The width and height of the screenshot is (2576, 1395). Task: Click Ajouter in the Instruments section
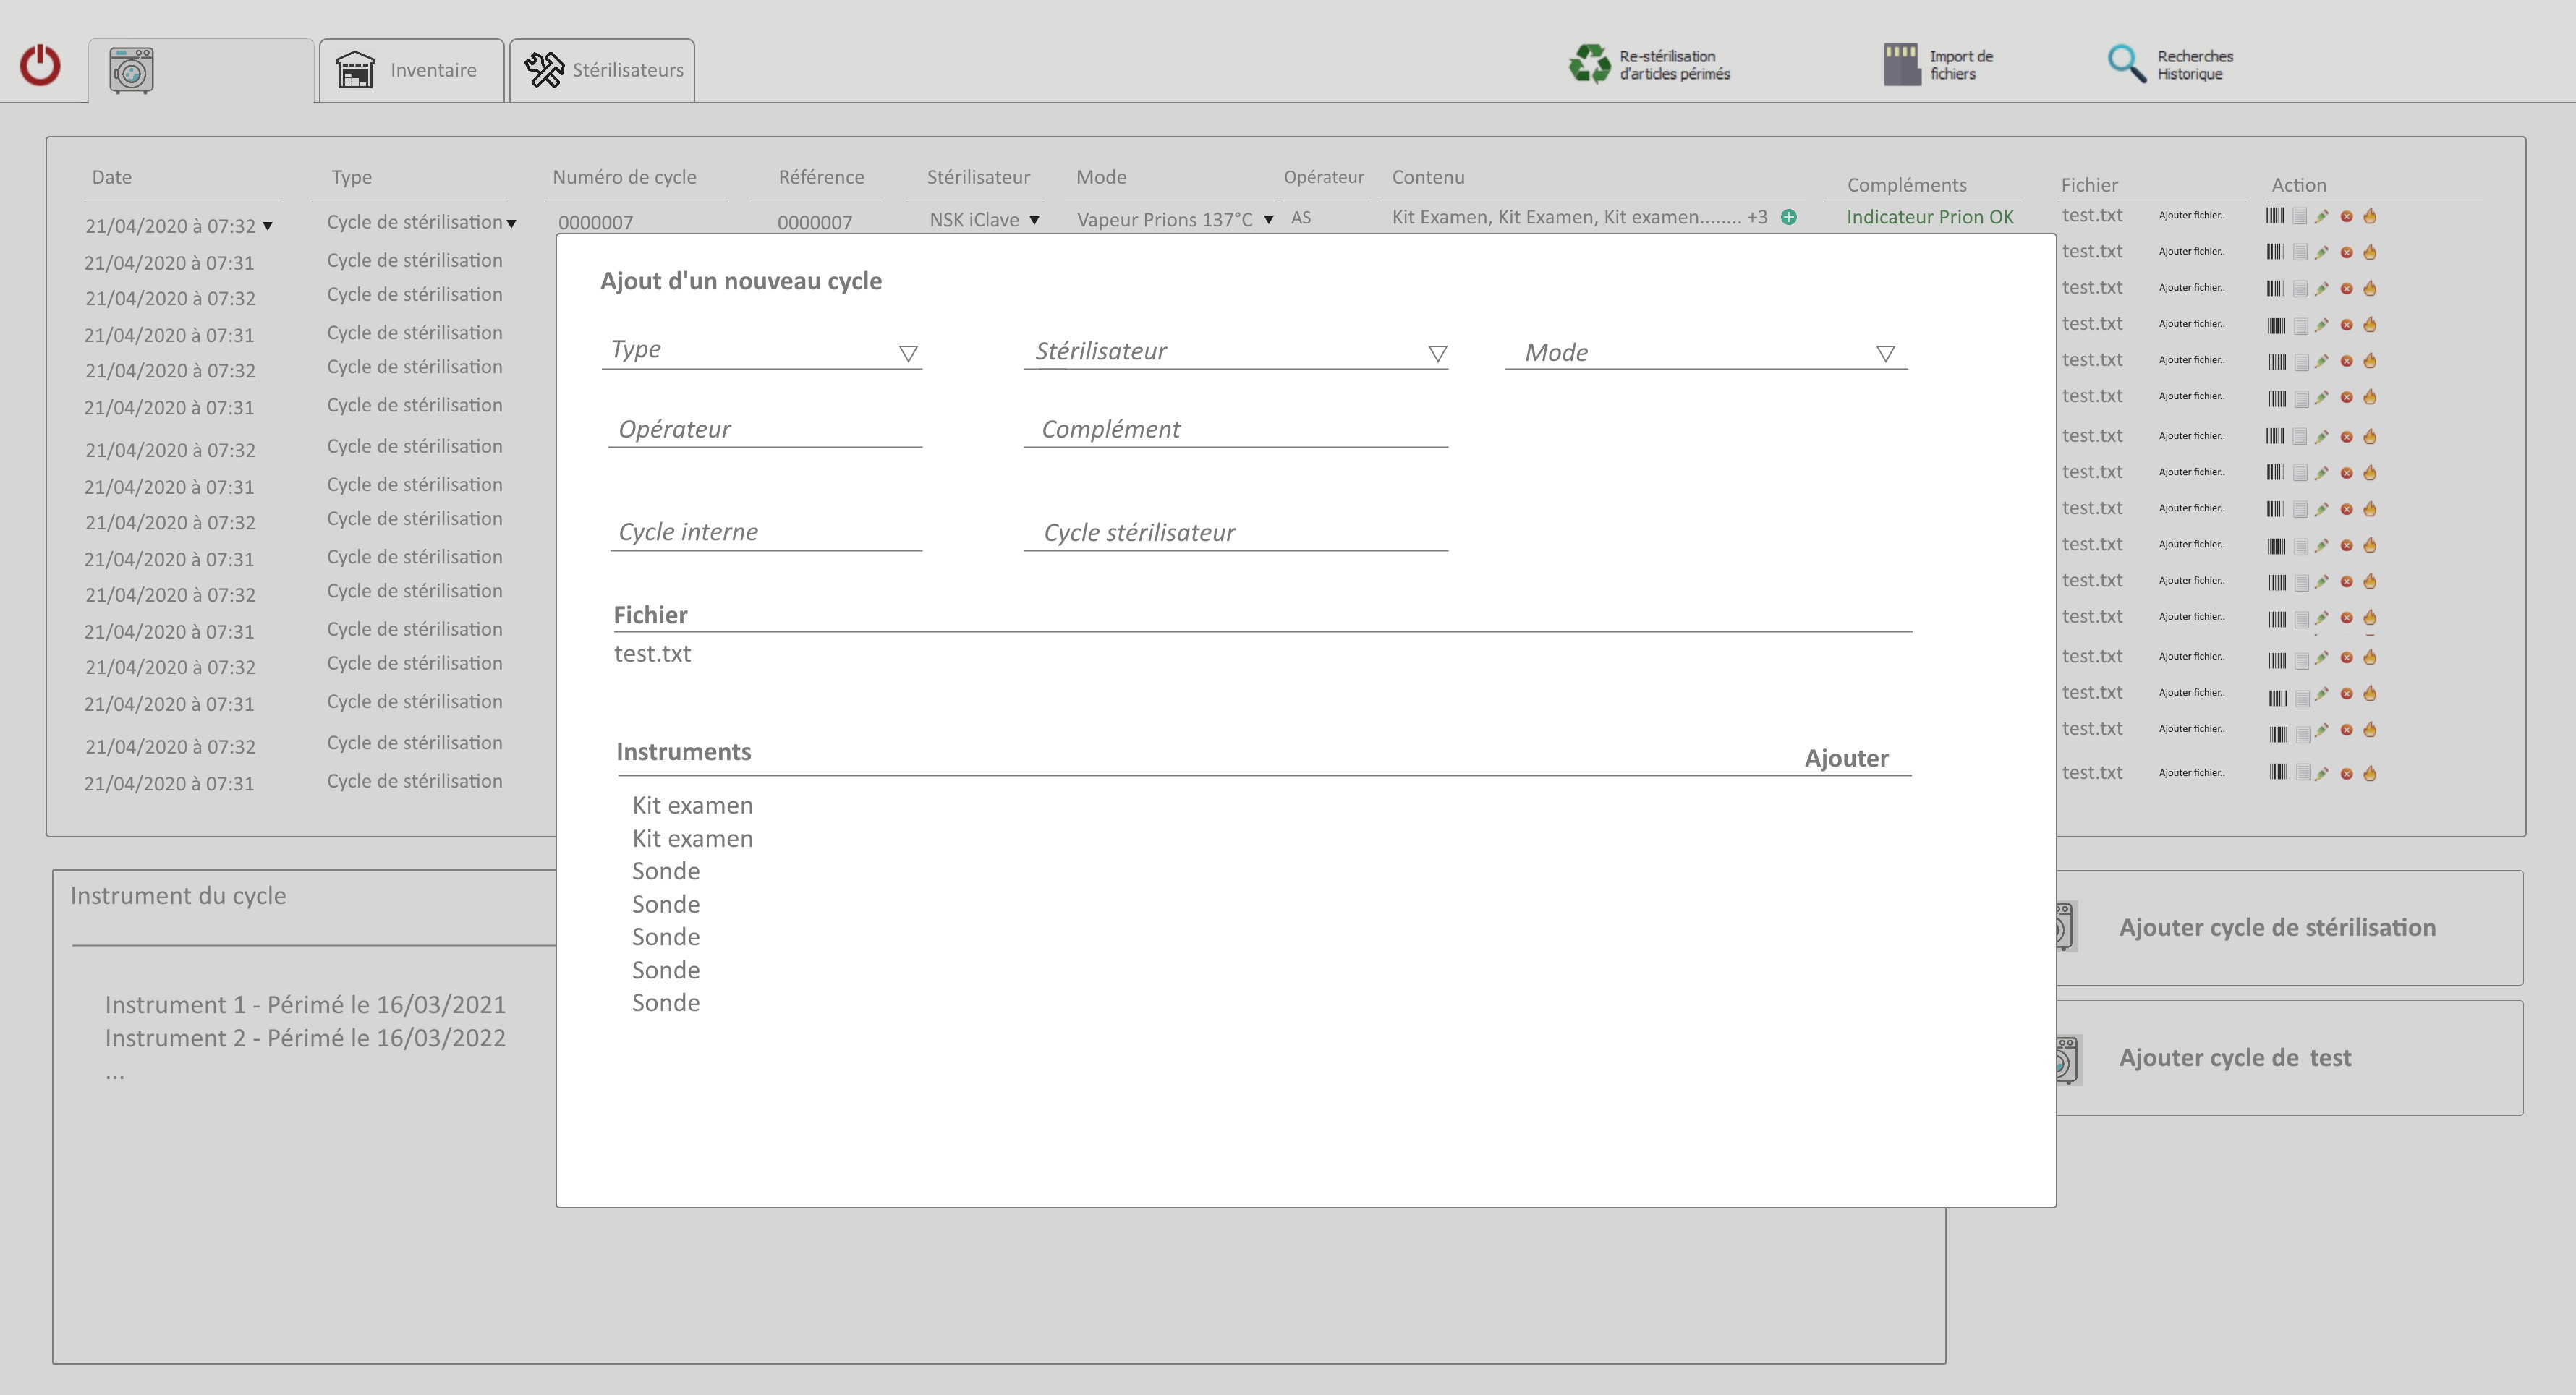(x=1846, y=758)
